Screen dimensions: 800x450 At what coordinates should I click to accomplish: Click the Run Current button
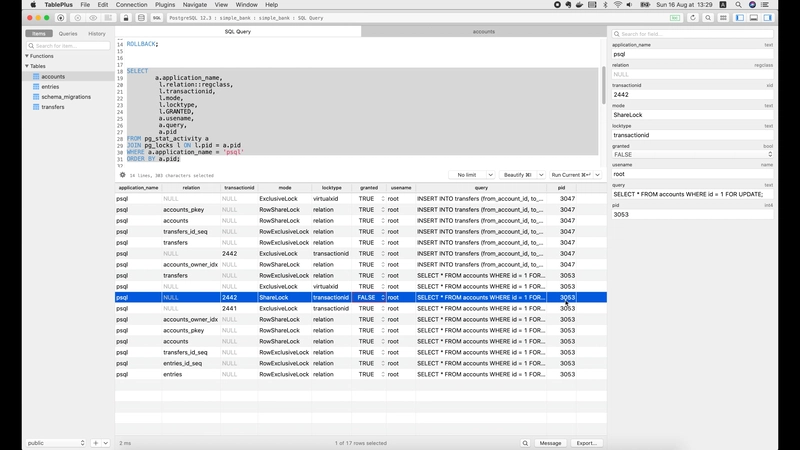tap(571, 175)
